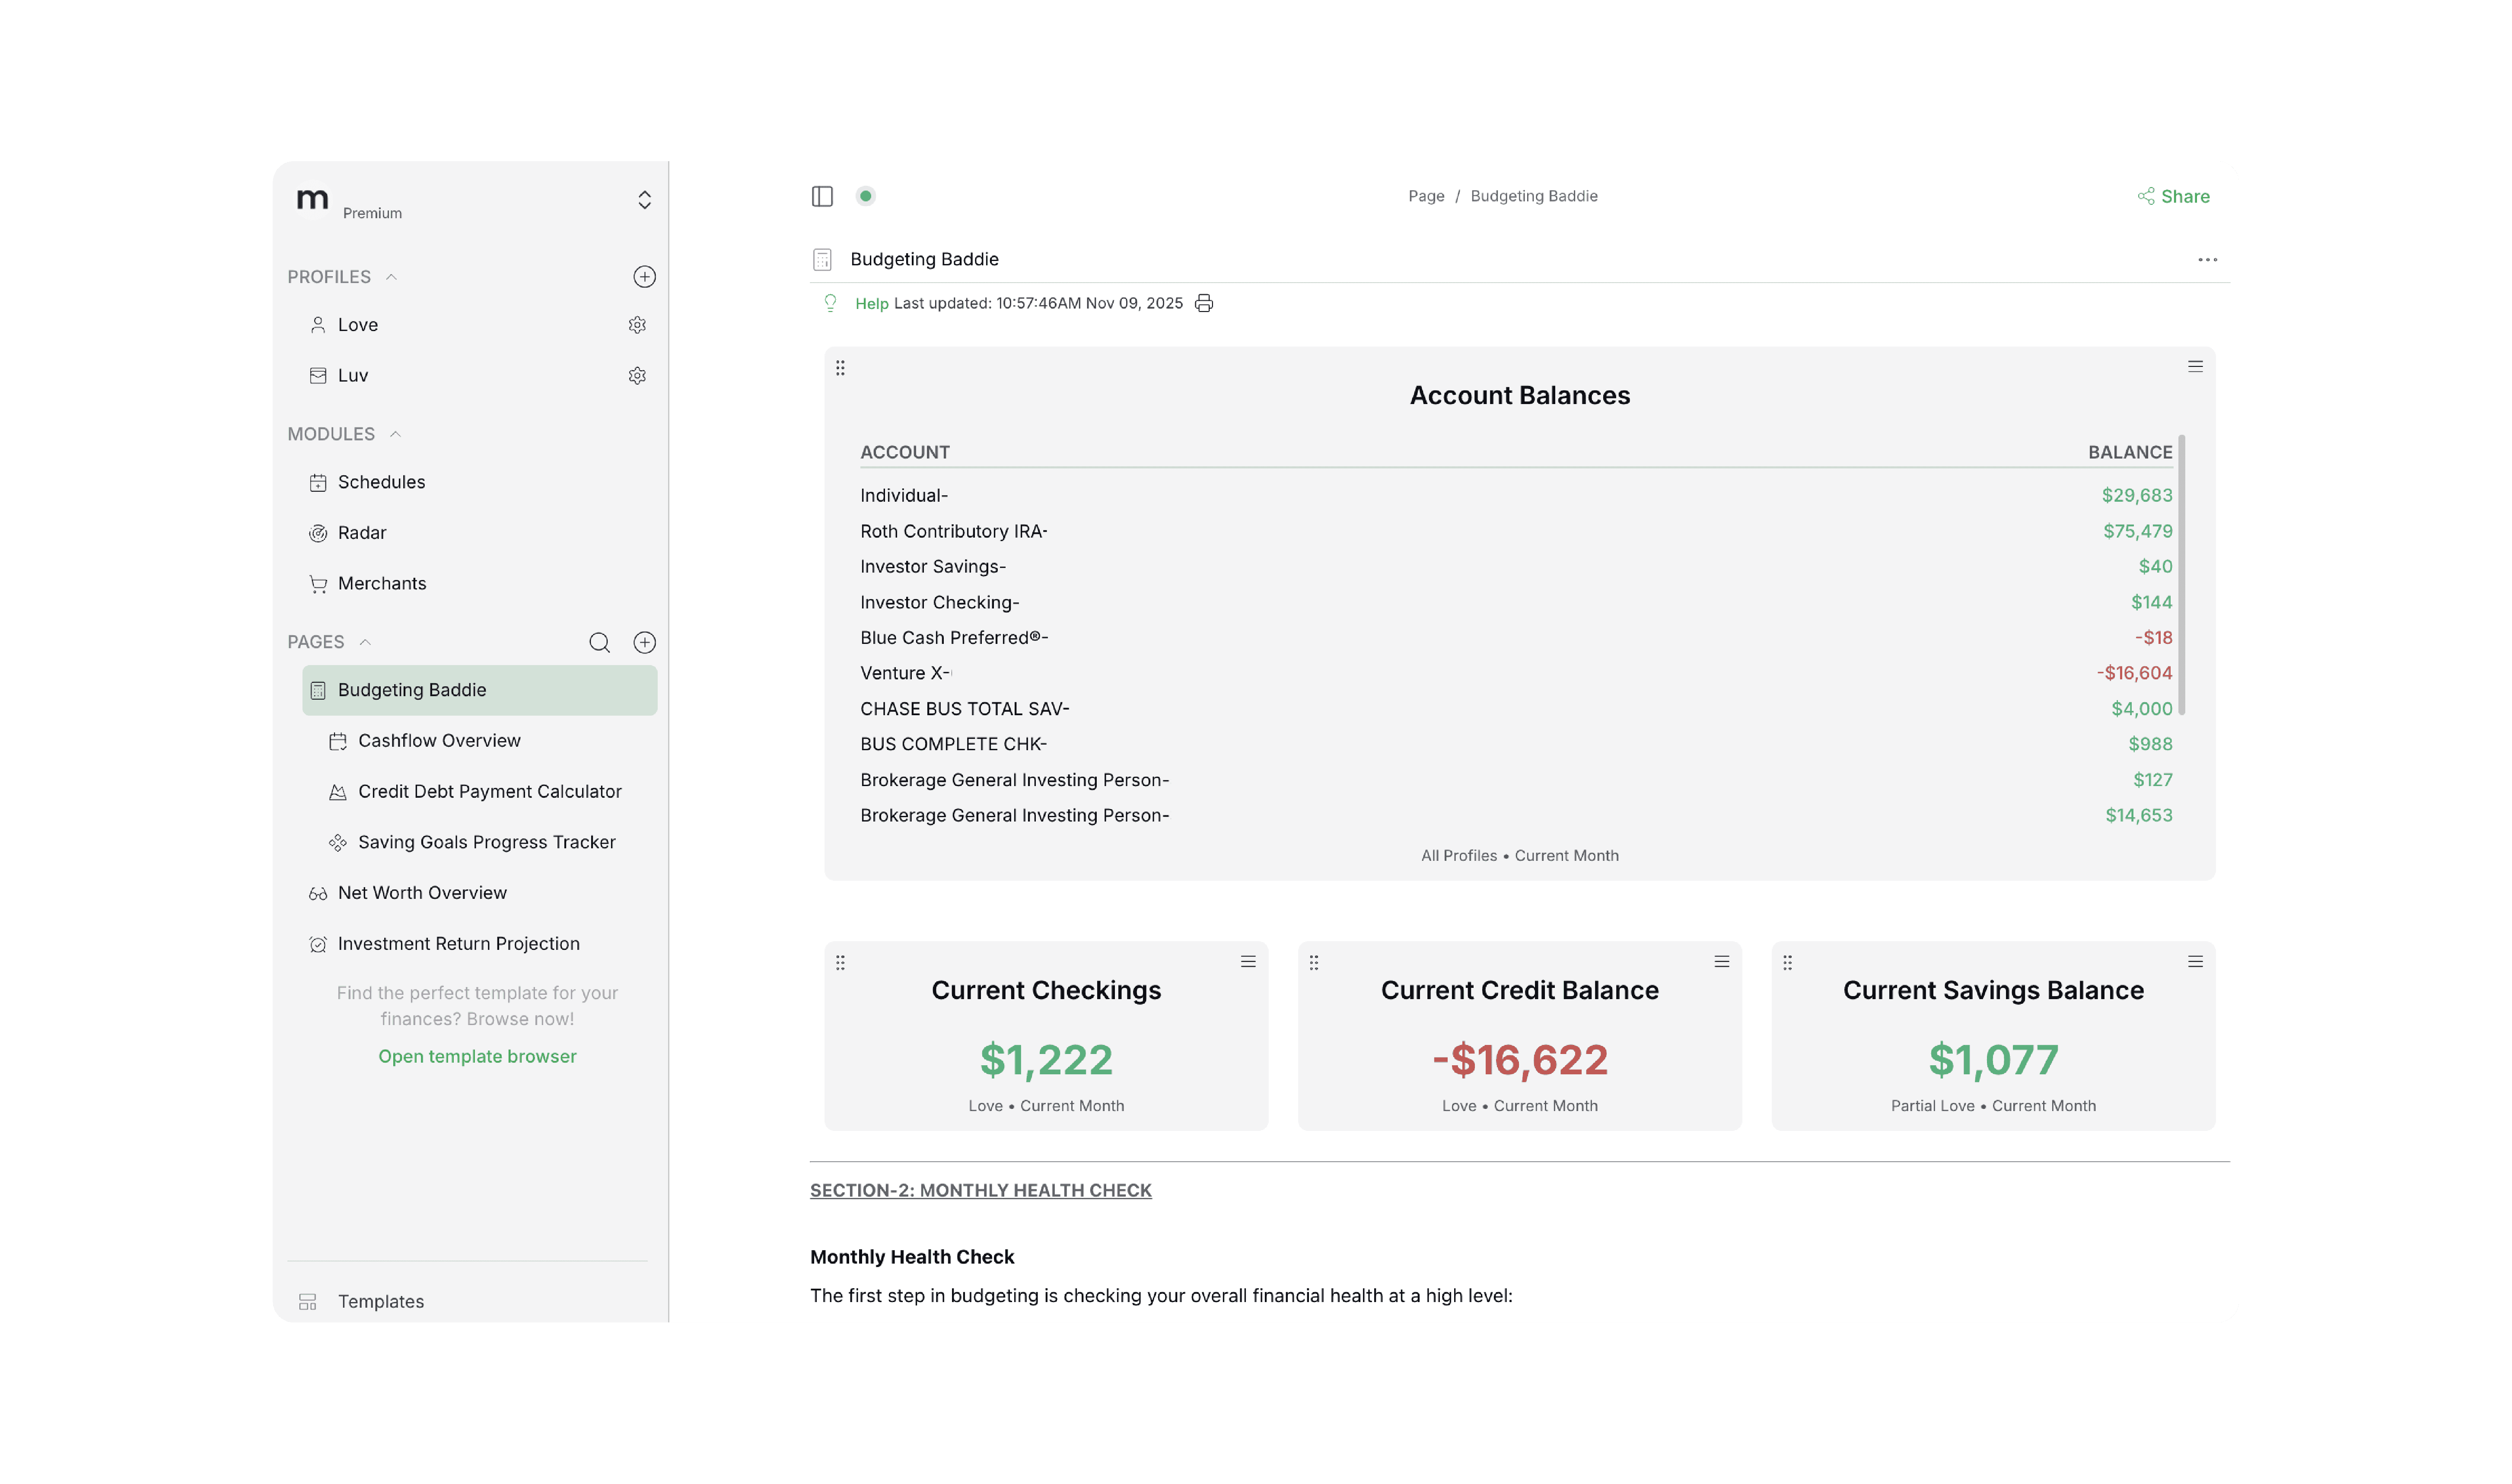Viewport: 2512px width, 1484px height.
Task: Collapse the PAGES section
Action: click(365, 642)
